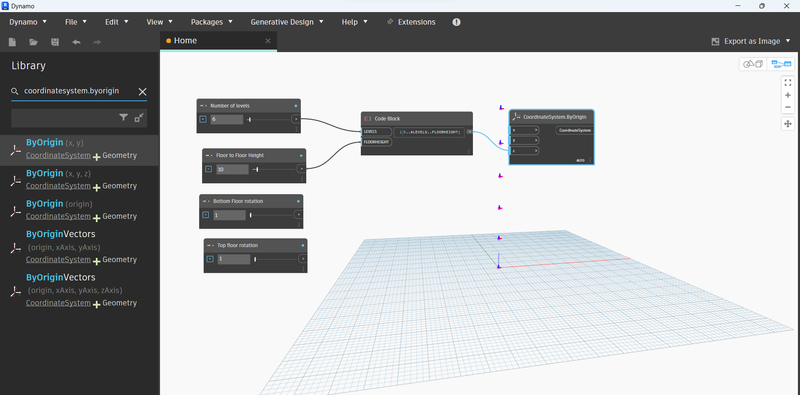Click the code text in Code Block

point(430,132)
